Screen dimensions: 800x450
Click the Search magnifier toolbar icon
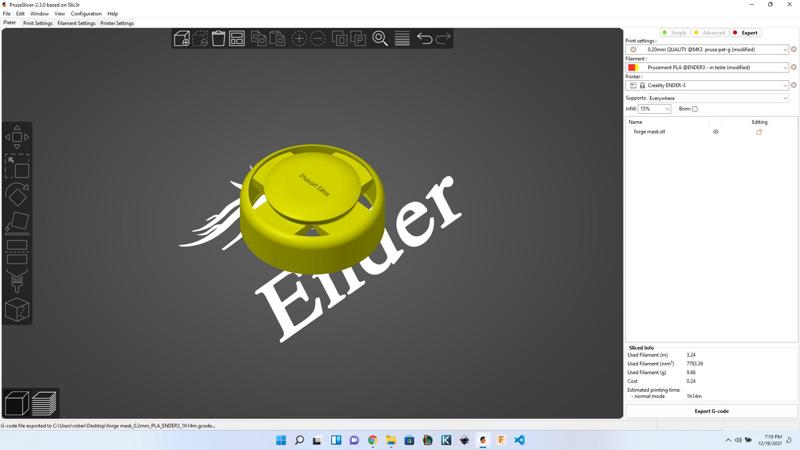pyautogui.click(x=380, y=38)
